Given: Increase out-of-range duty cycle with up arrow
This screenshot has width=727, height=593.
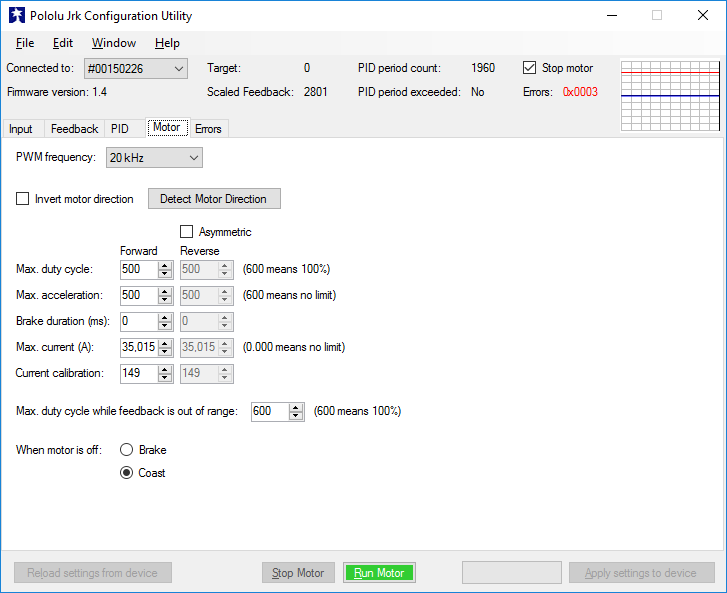Looking at the screenshot, I should click(x=296, y=408).
